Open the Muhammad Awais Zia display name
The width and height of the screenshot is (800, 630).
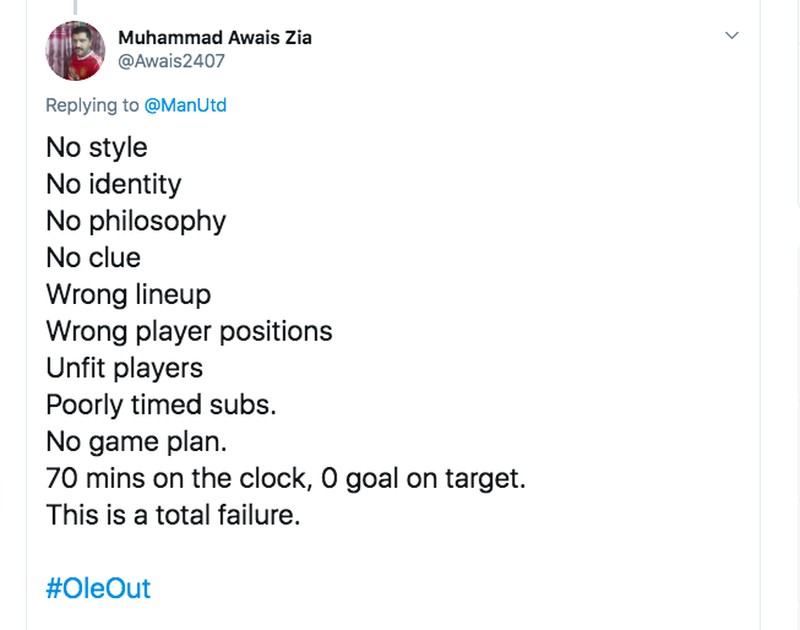pos(215,38)
